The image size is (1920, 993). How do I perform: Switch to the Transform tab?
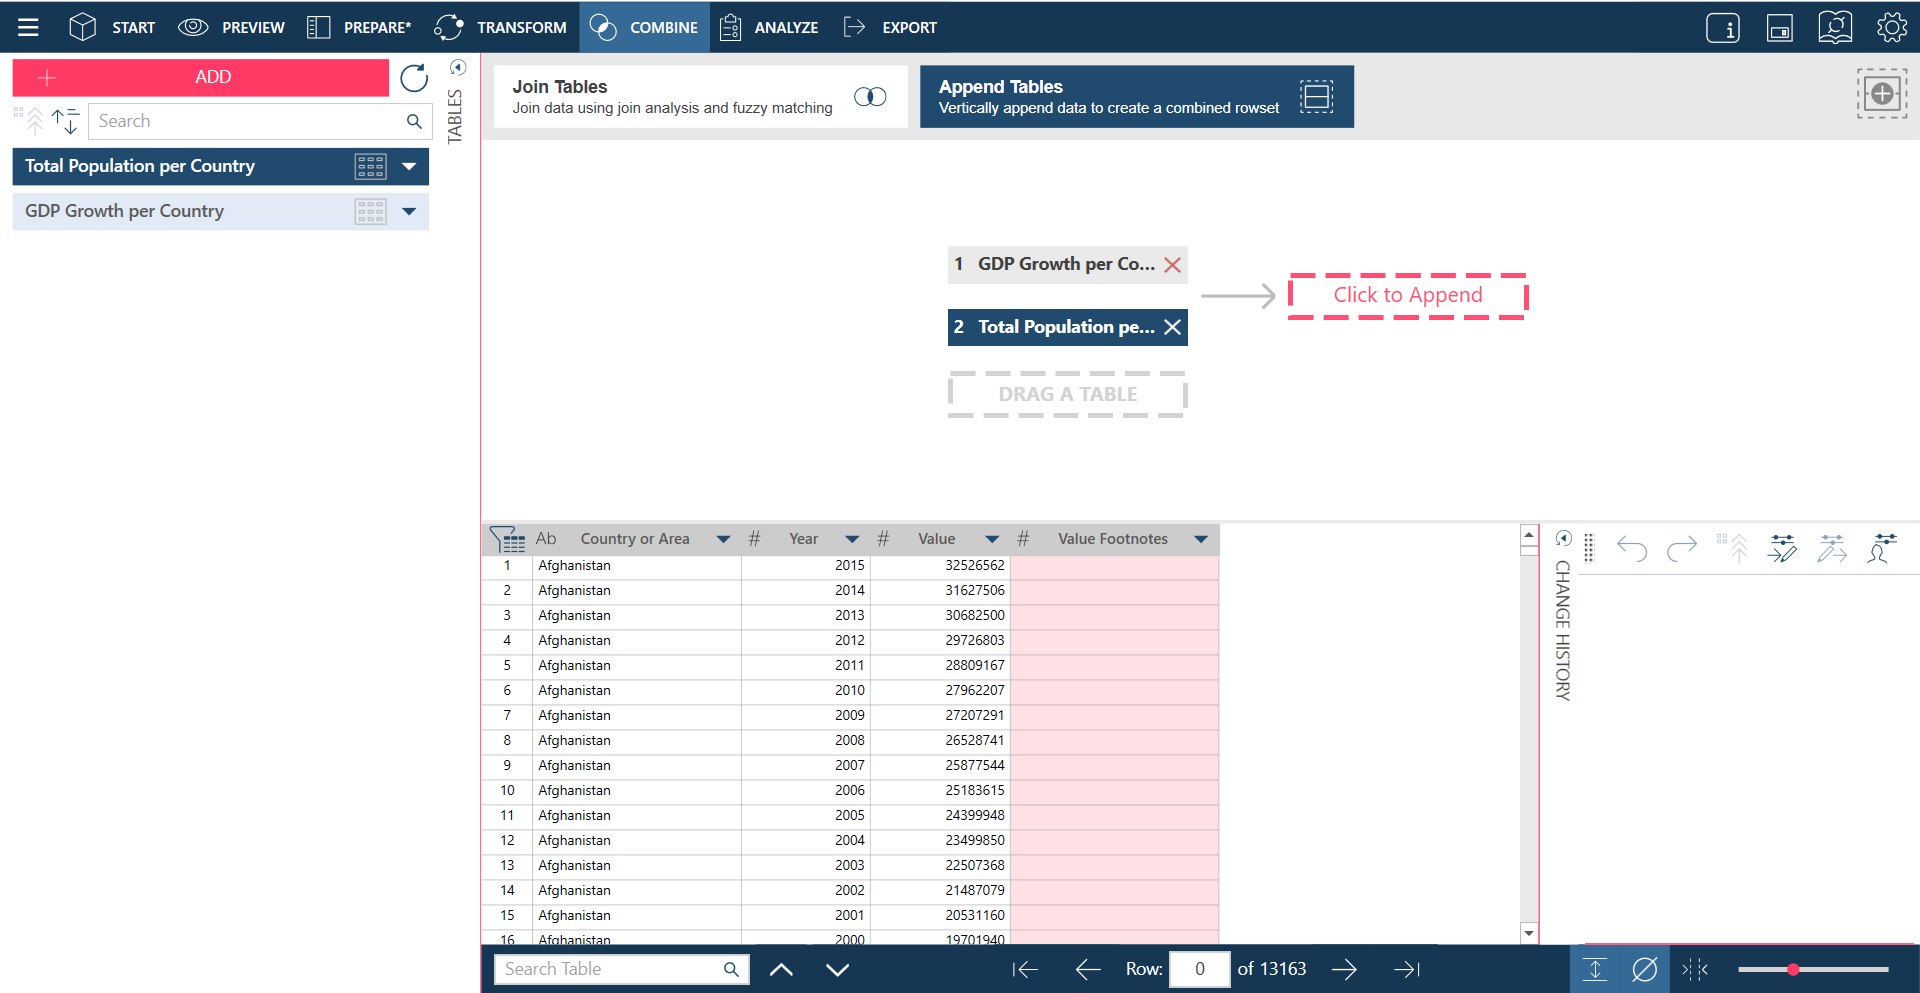(x=501, y=27)
